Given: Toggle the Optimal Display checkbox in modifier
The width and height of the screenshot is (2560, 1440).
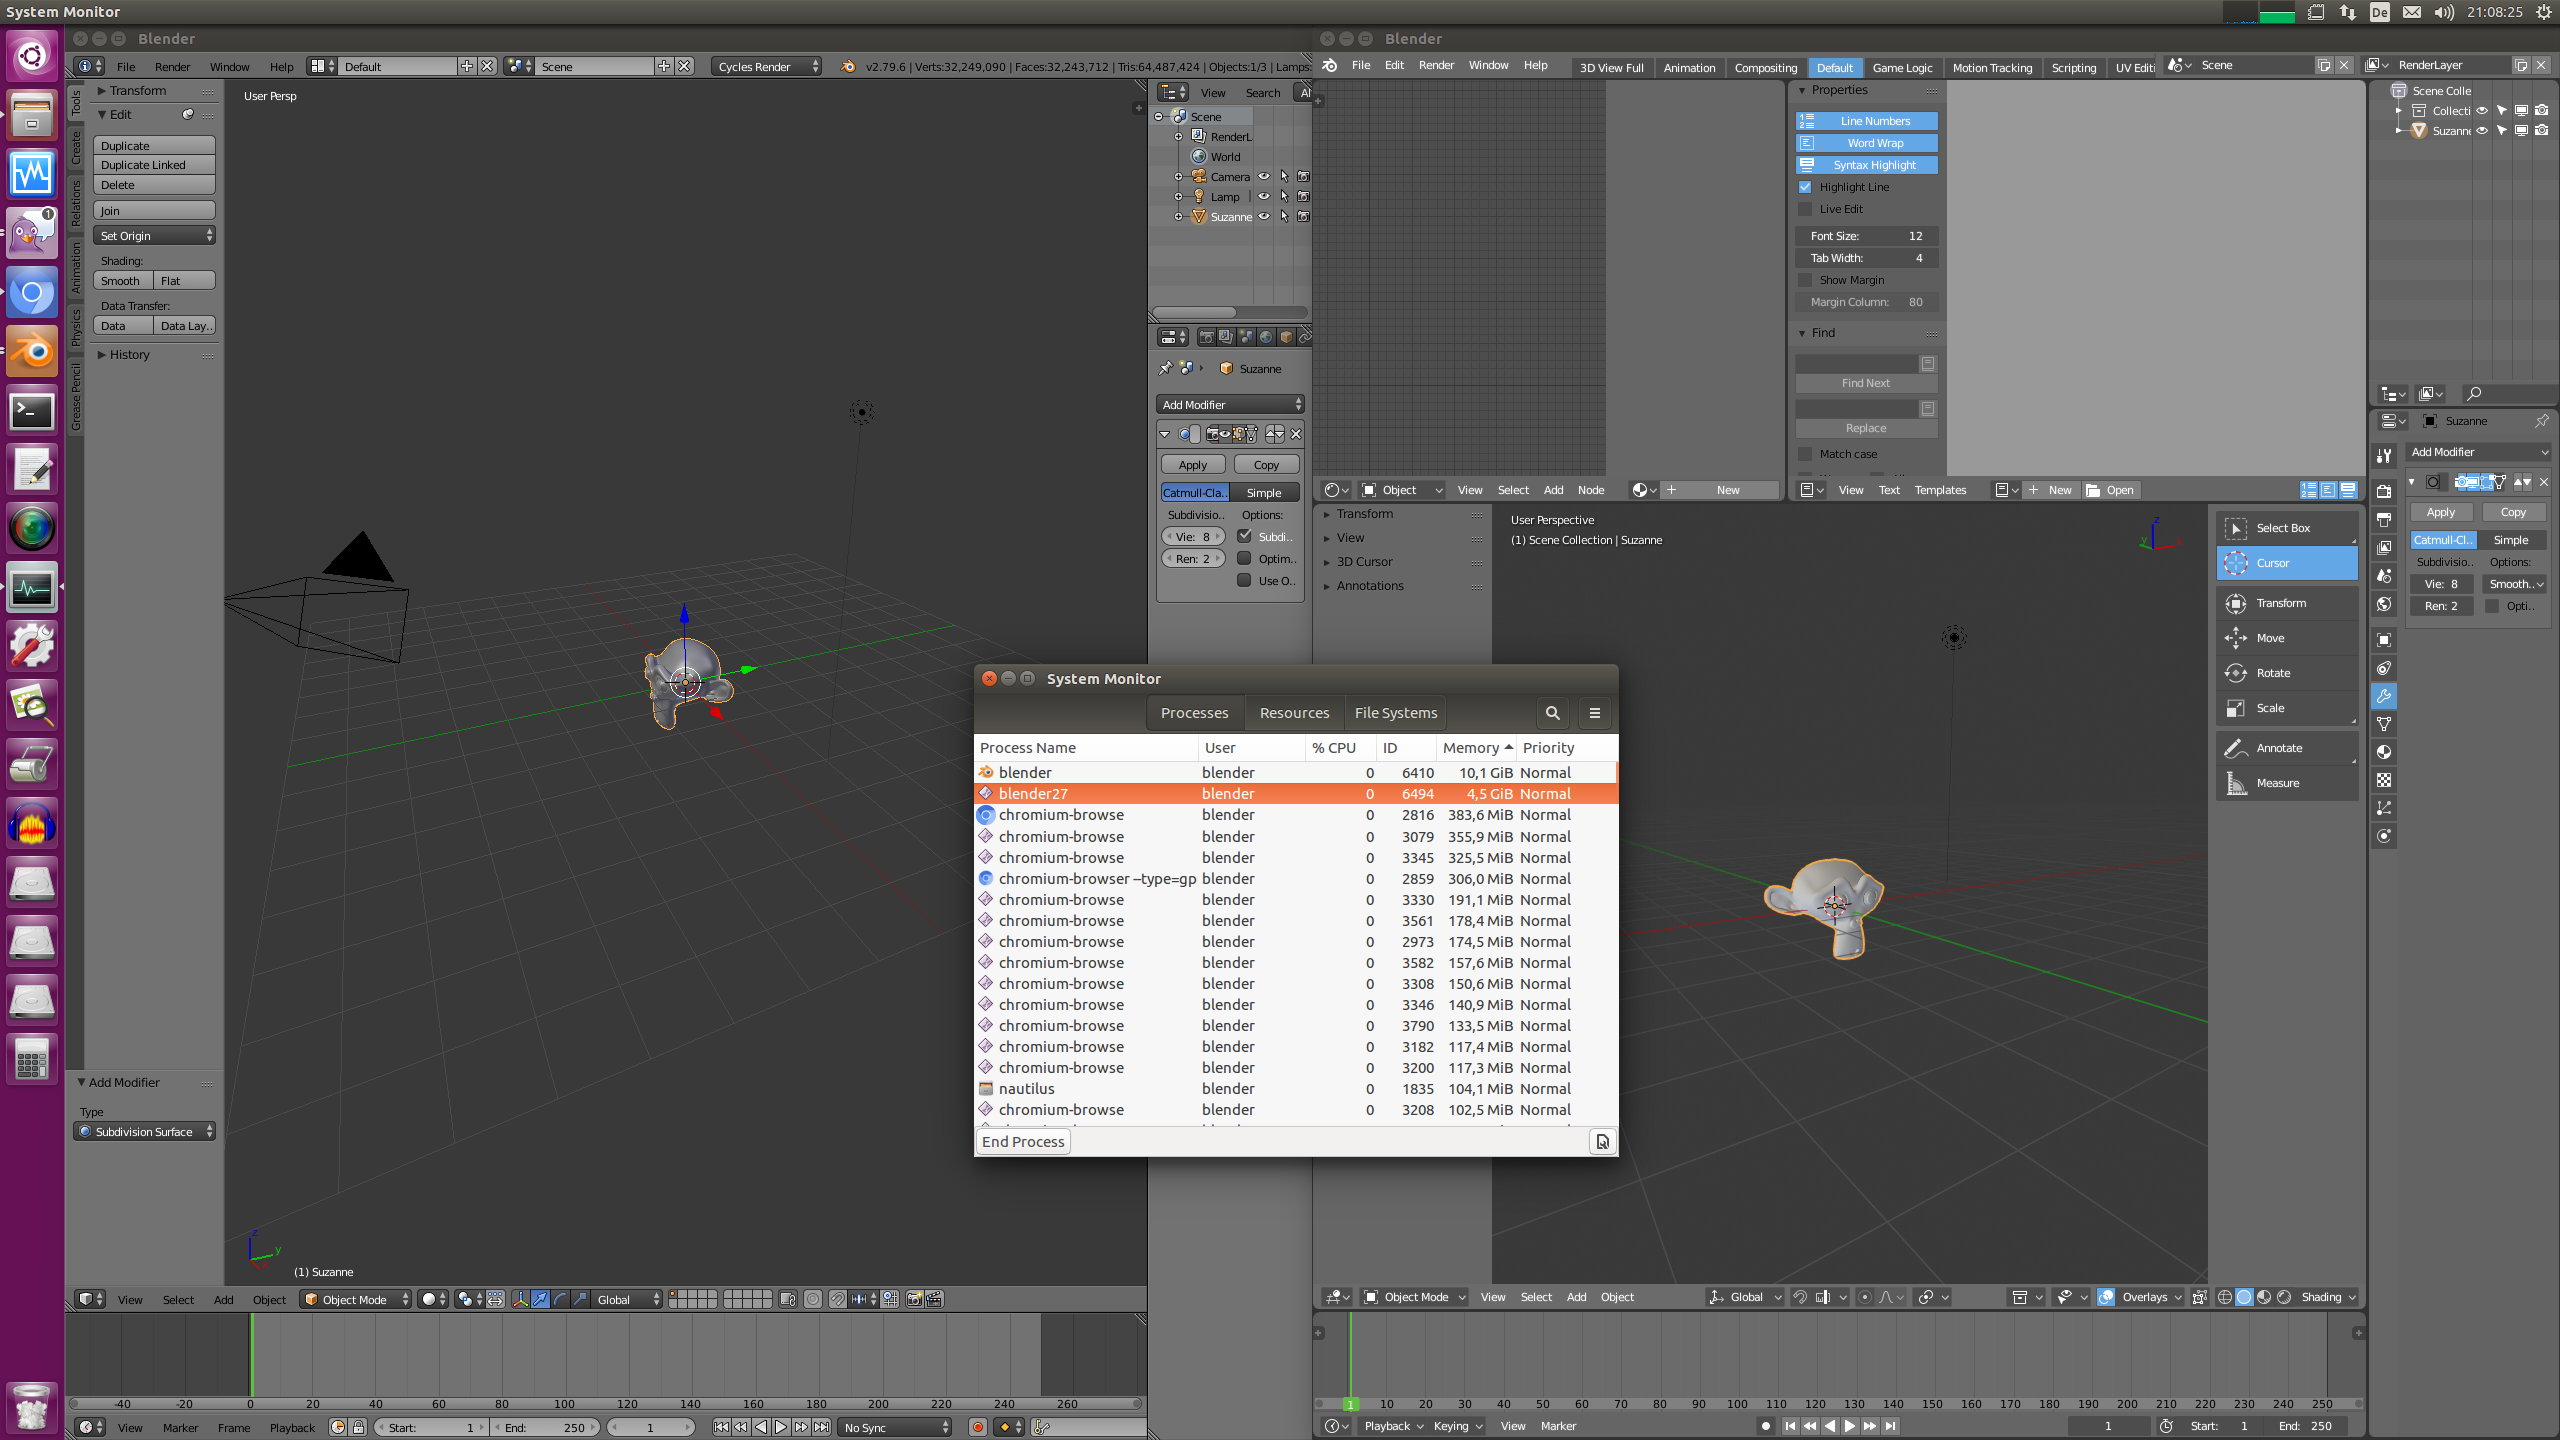Looking at the screenshot, I should 1244,558.
